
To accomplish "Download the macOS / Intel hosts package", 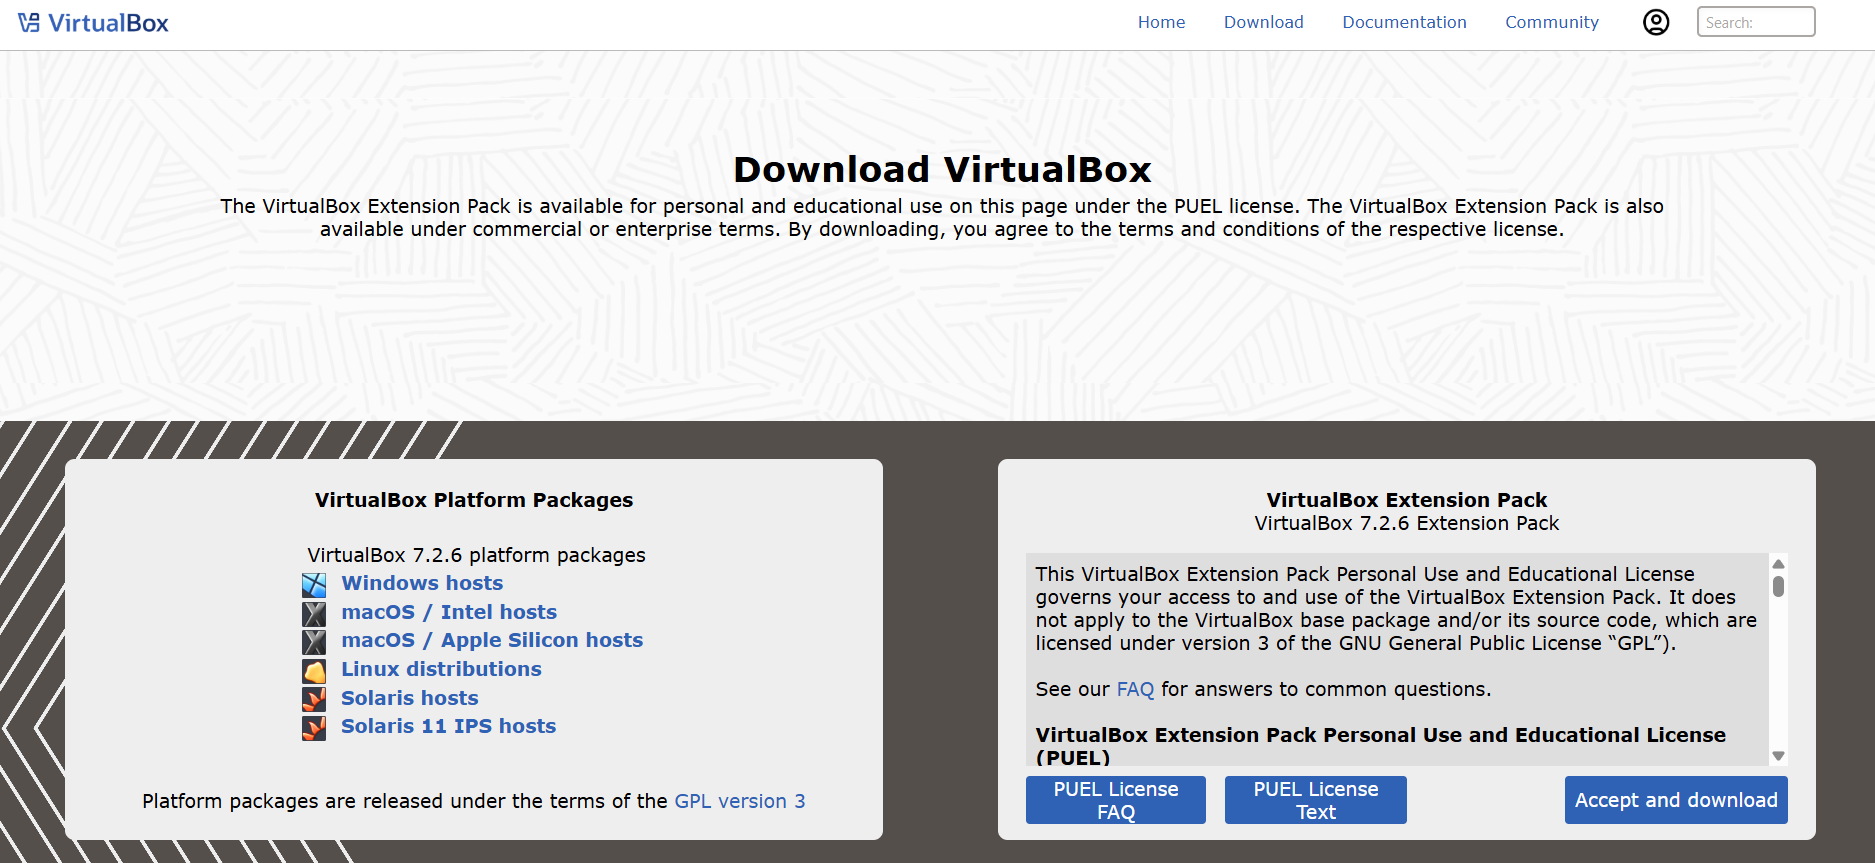I will click(449, 612).
